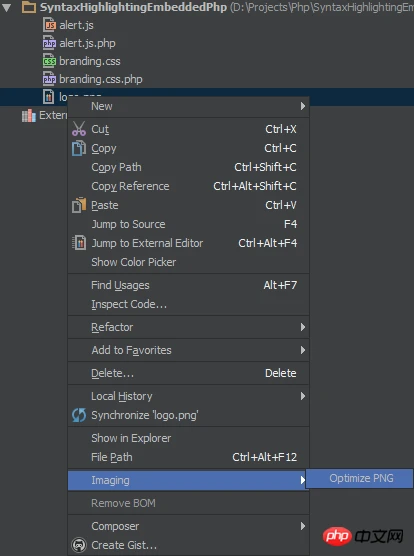Click the Paste clipboard icon
This screenshot has width=414, height=556.
coord(79,205)
